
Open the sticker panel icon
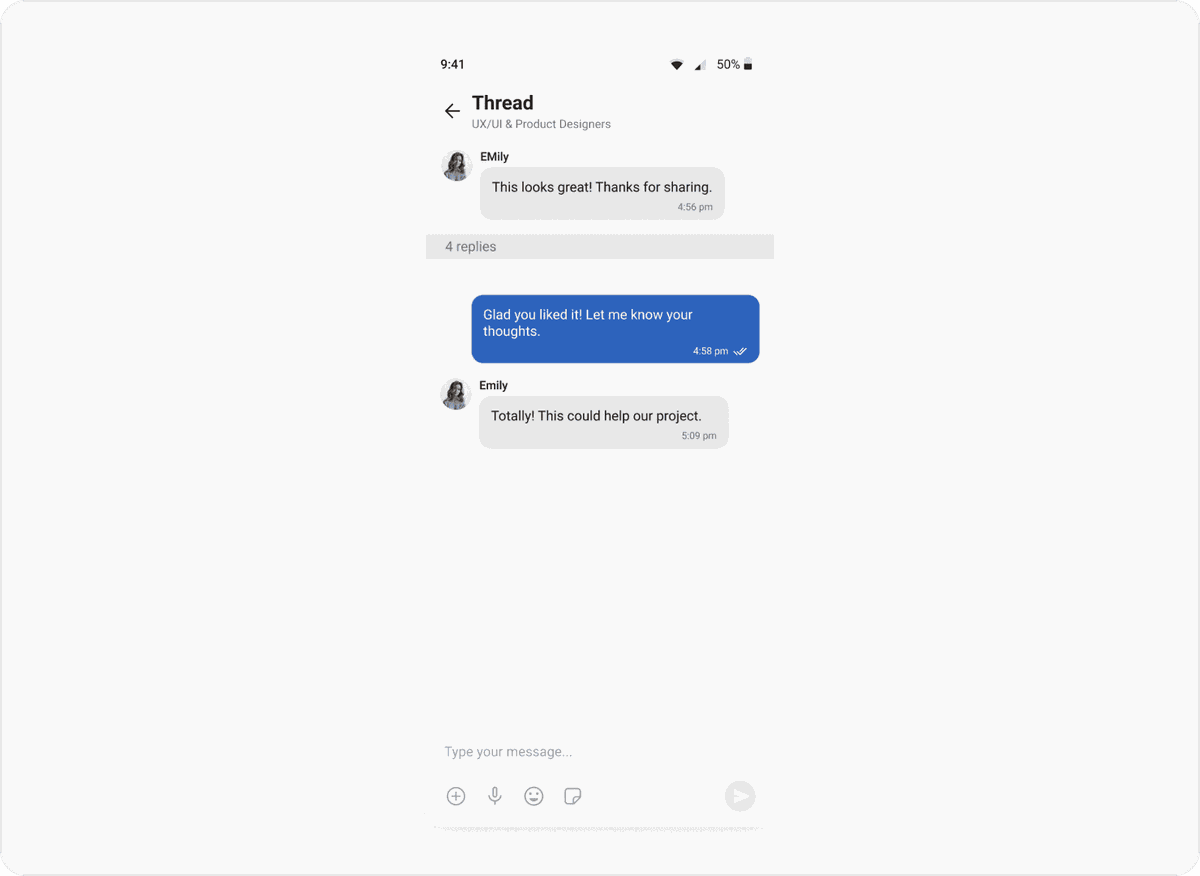pos(573,796)
